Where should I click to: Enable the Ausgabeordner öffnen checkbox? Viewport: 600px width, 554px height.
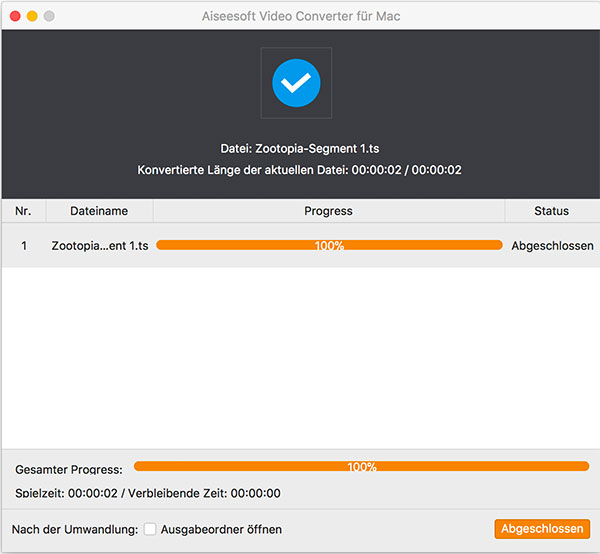pos(150,530)
